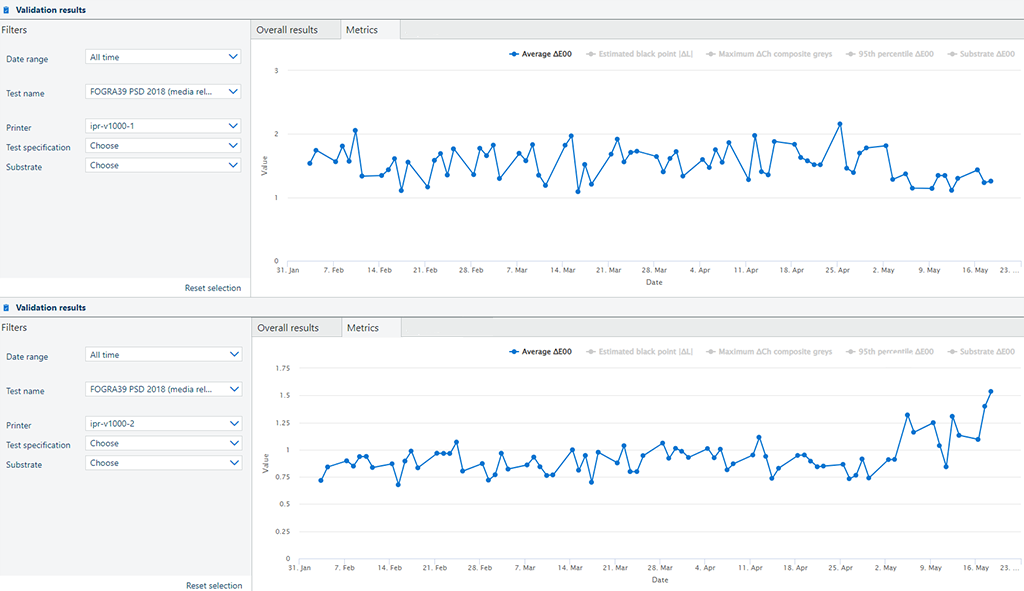Viewport: 1024px width, 591px height.
Task: Click the highest data point in ipr-v1000-2 chart
Action: click(991, 391)
